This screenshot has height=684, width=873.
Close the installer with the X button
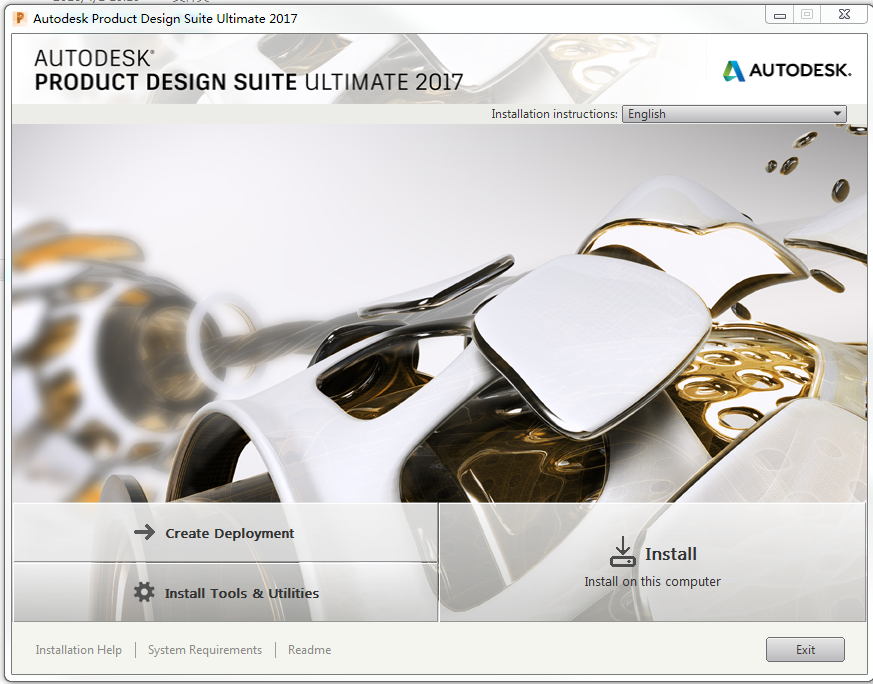pos(844,14)
